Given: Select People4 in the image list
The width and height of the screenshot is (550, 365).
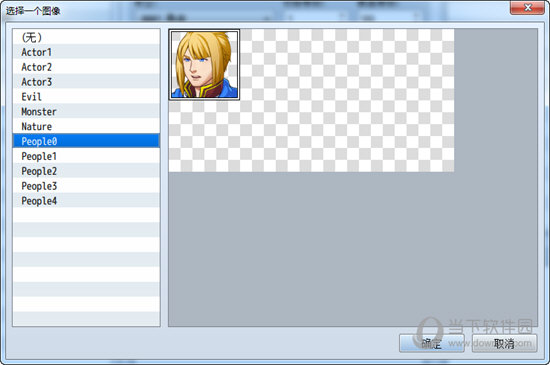Looking at the screenshot, I should pos(86,201).
